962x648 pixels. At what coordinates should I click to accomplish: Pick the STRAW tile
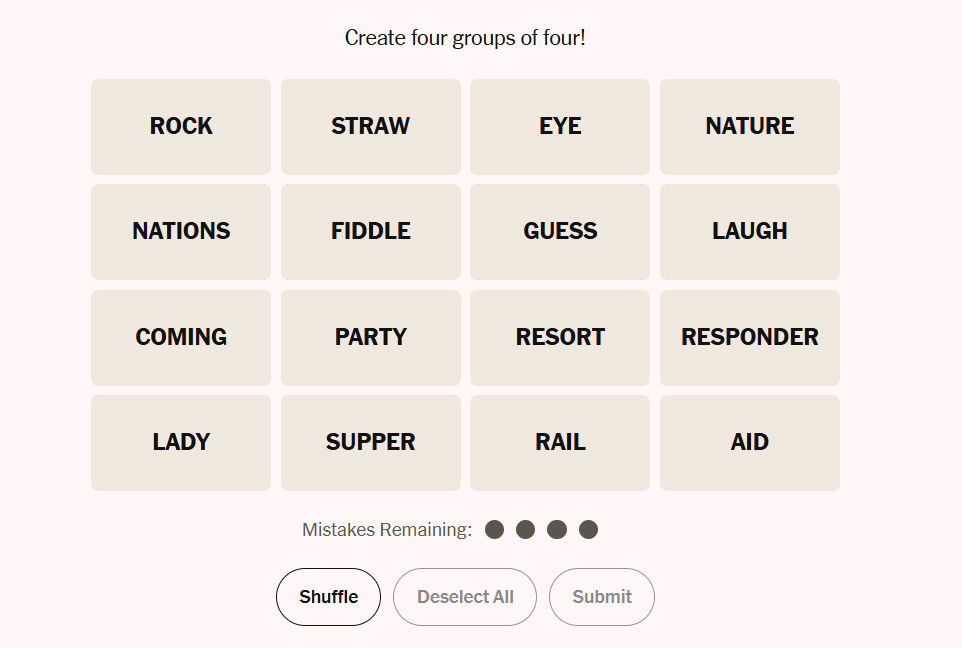371,127
